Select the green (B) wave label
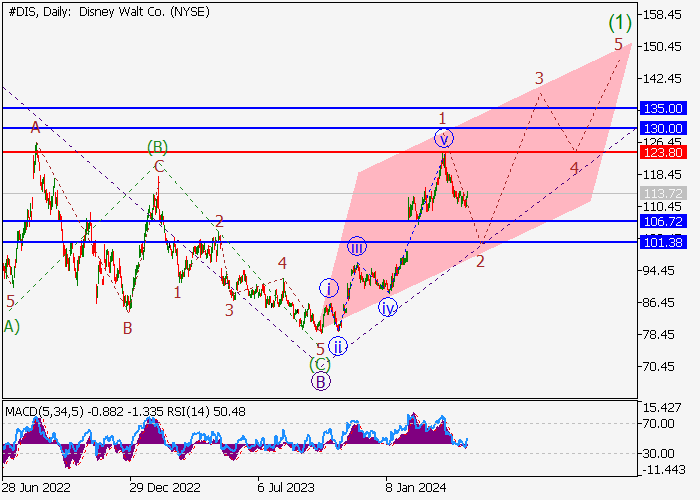Image resolution: width=700 pixels, height=500 pixels. (x=158, y=147)
